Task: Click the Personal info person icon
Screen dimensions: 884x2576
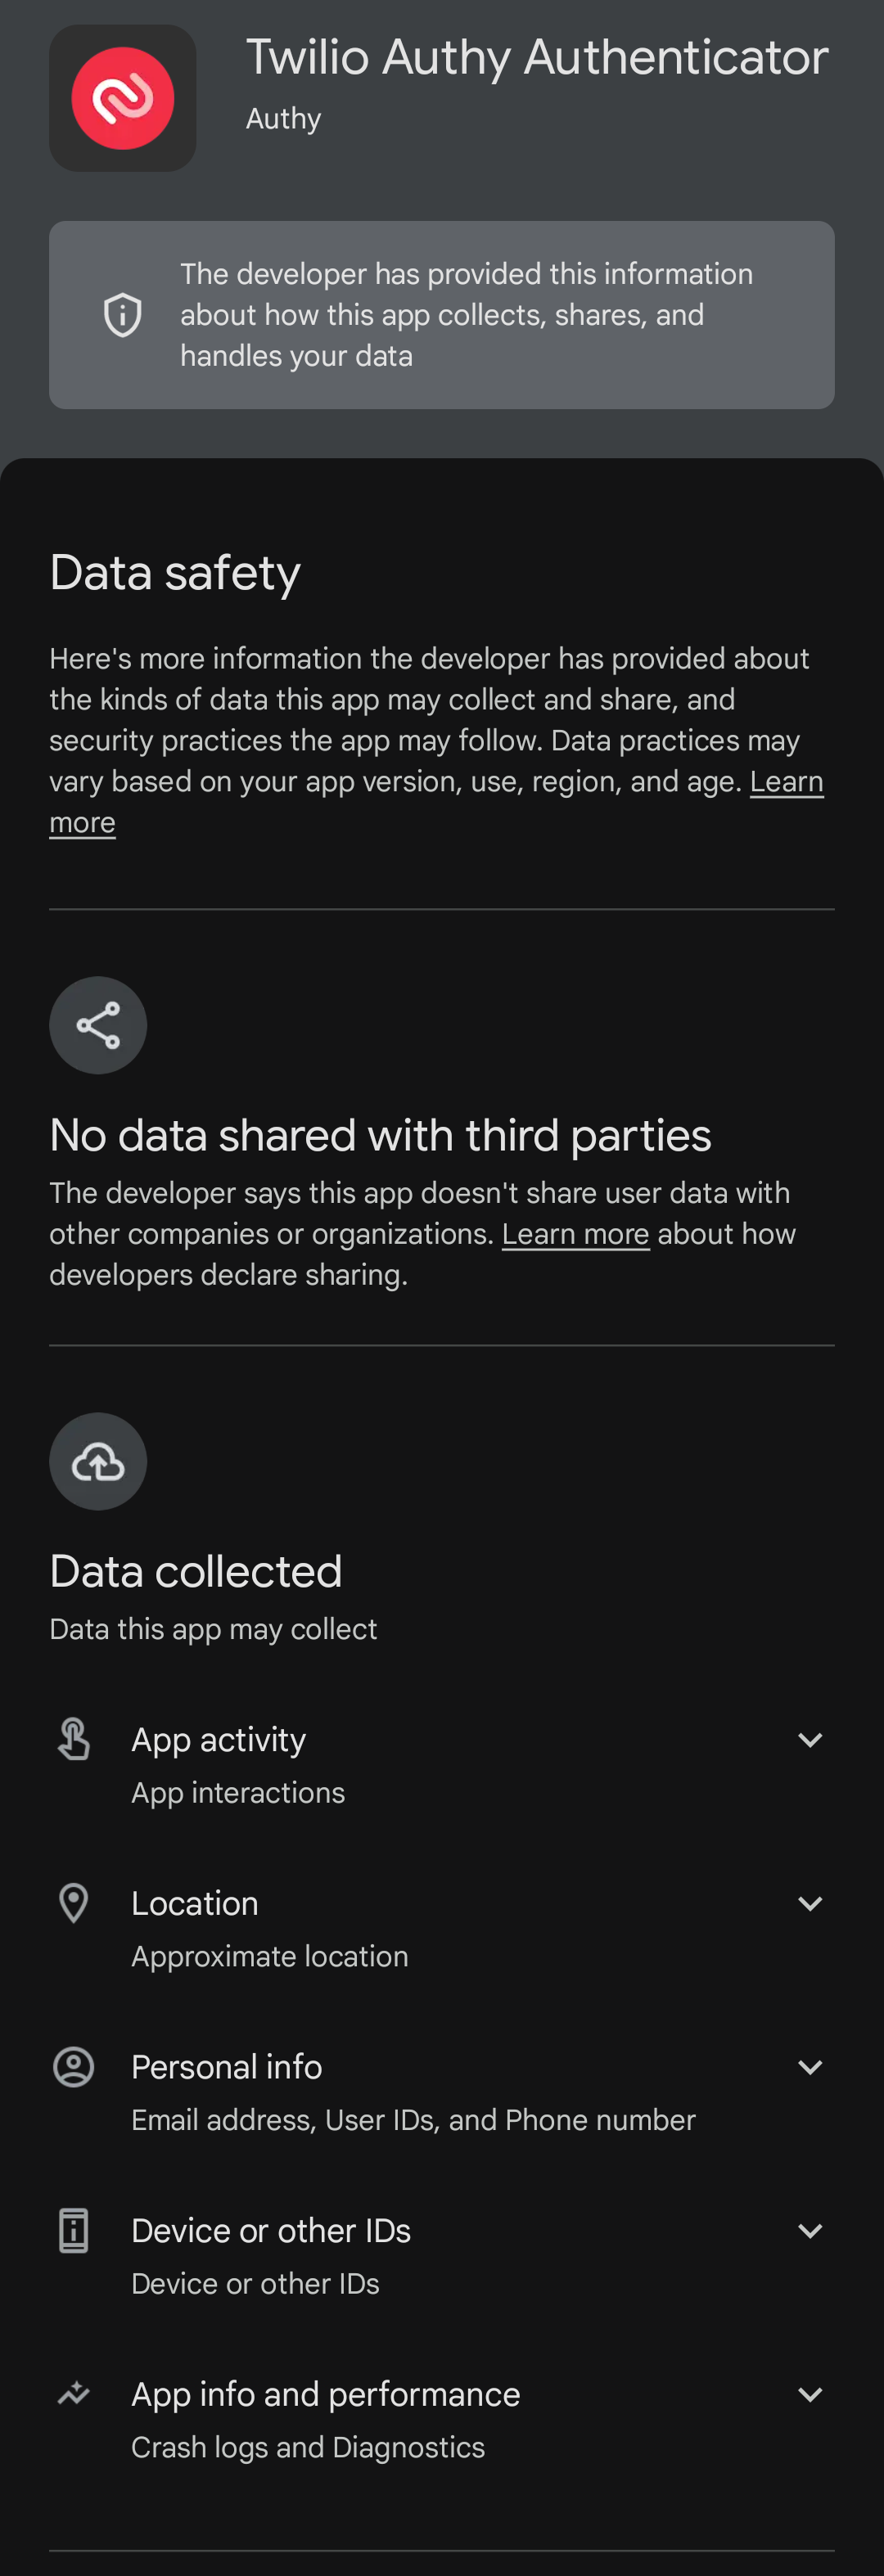Action: click(x=74, y=2067)
